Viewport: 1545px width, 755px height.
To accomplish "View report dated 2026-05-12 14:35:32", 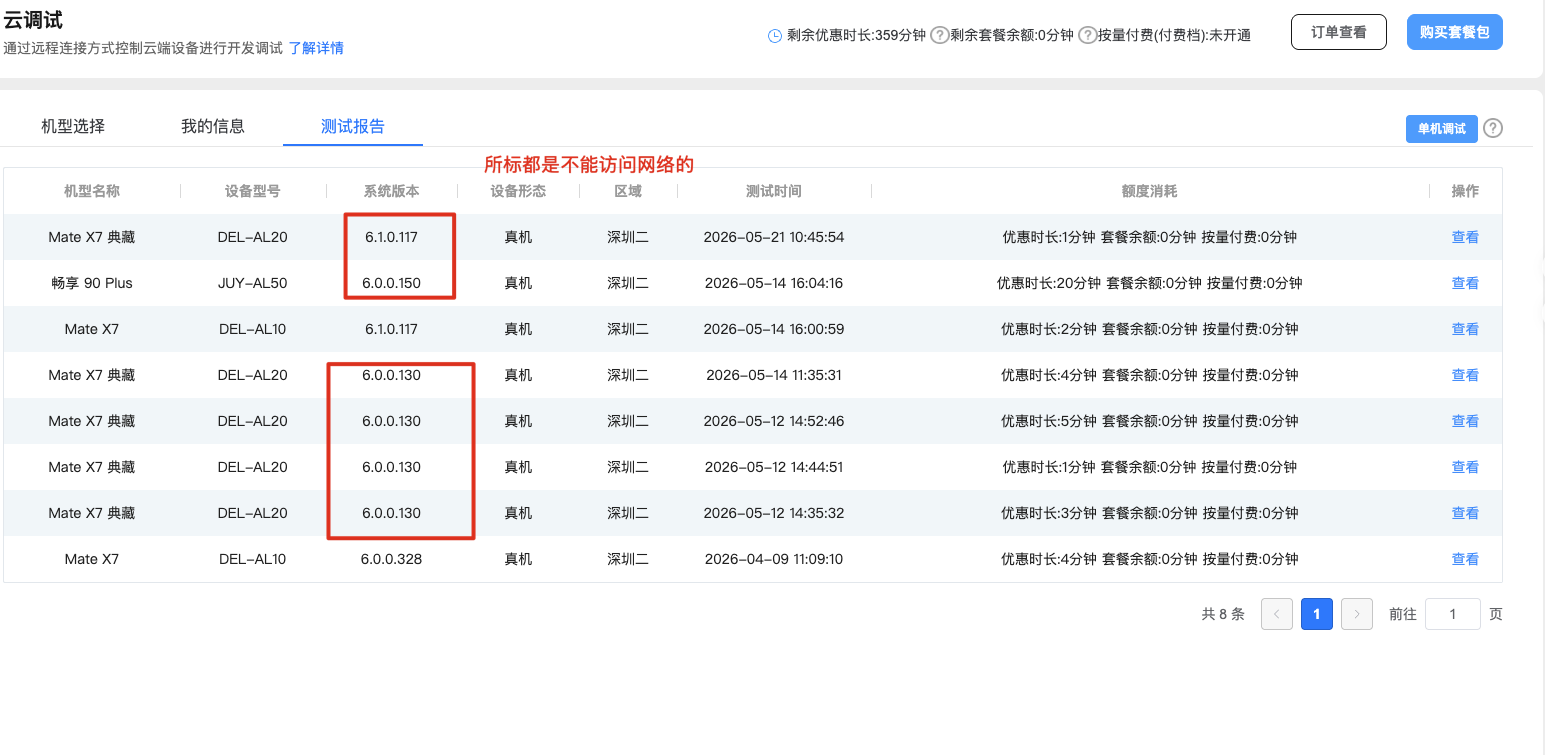I will (1465, 513).
